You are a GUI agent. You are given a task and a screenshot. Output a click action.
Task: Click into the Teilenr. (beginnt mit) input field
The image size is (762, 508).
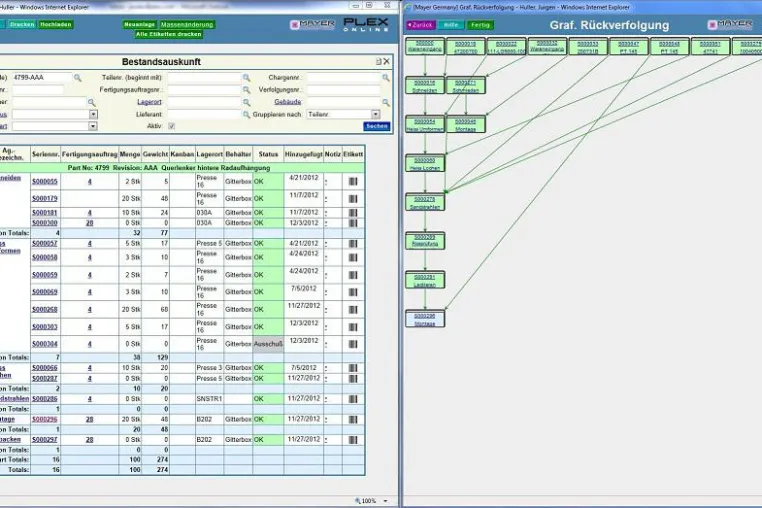(205, 78)
